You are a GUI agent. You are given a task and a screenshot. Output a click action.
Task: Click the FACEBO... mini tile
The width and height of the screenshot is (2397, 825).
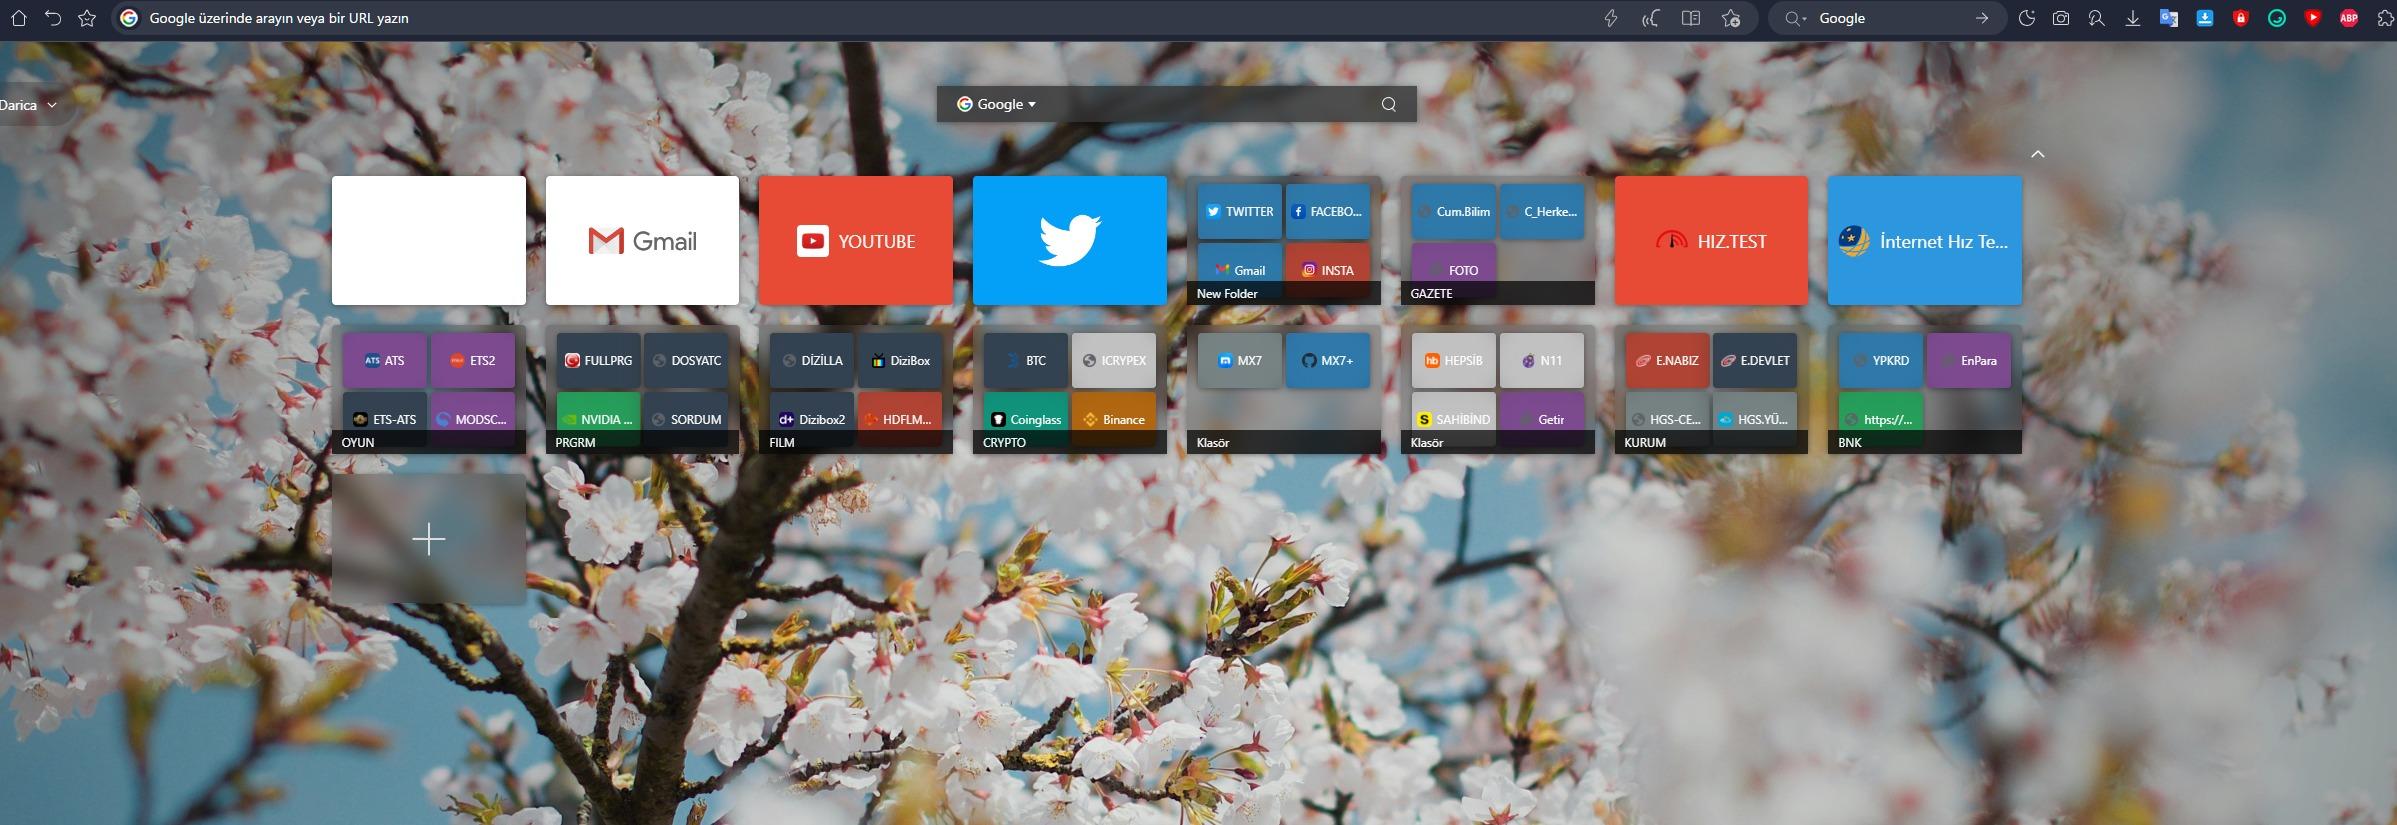[x=1328, y=211]
